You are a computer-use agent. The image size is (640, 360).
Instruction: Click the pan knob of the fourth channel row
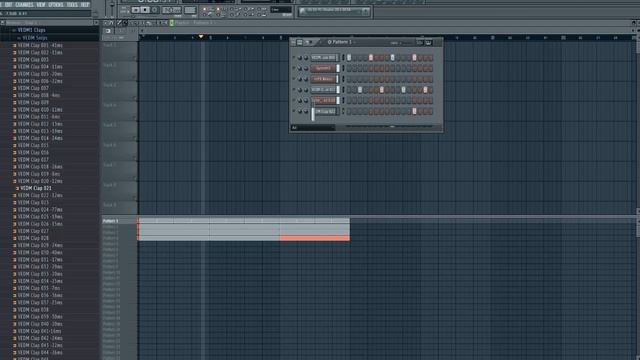(x=300, y=90)
